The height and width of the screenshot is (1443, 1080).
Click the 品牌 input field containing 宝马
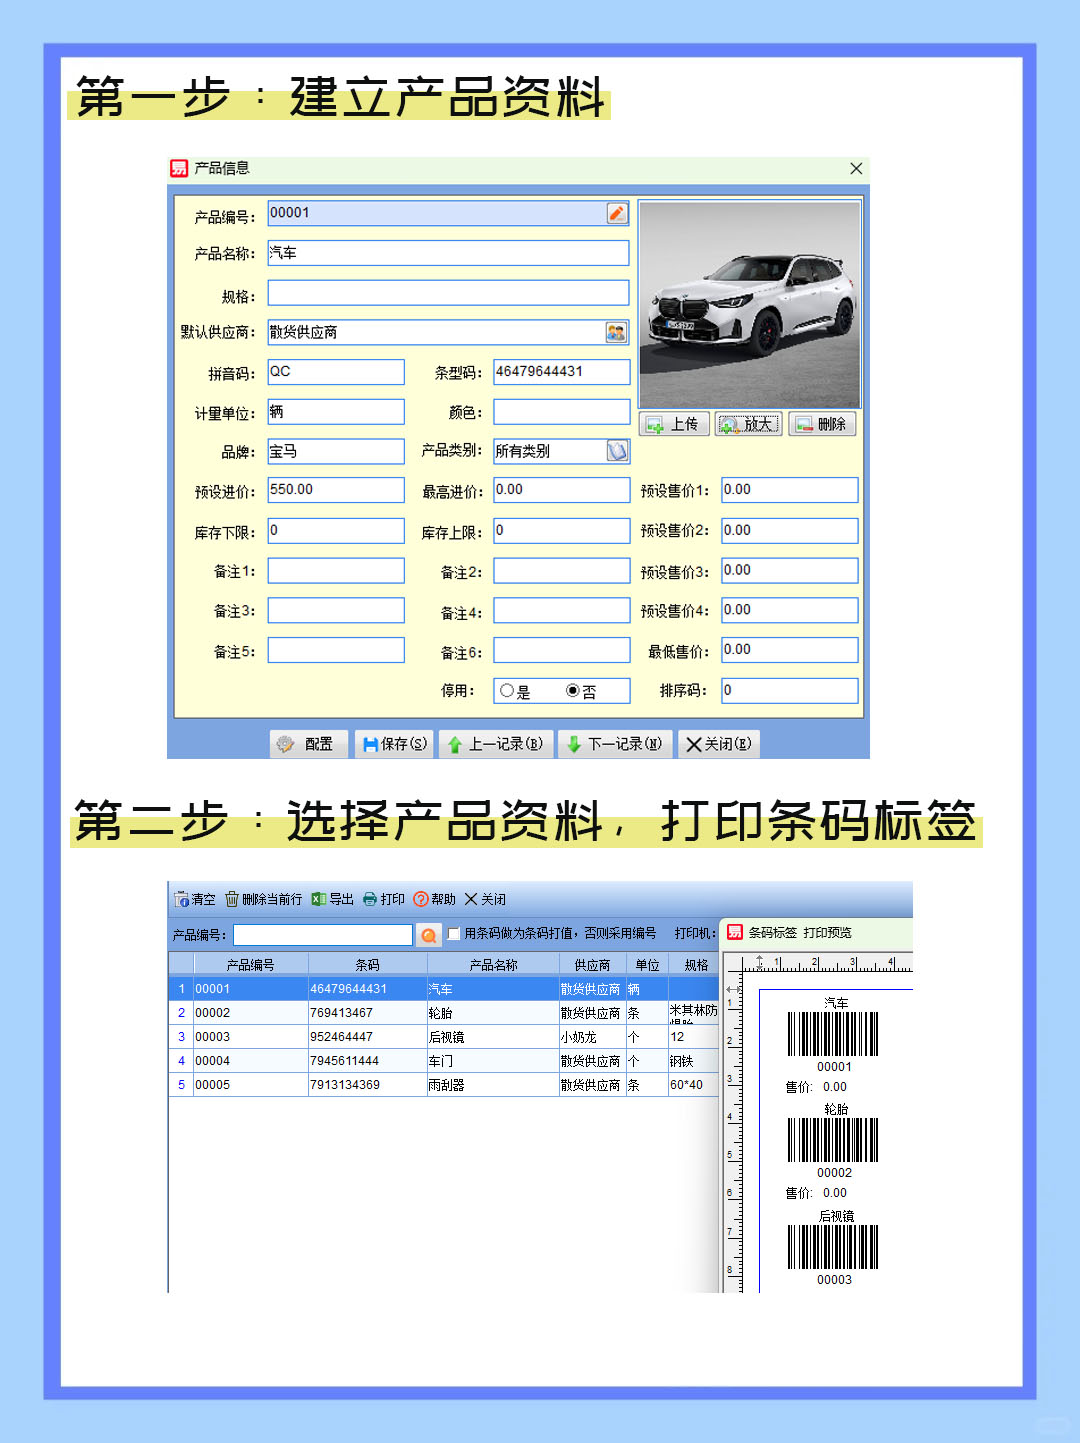pyautogui.click(x=336, y=451)
